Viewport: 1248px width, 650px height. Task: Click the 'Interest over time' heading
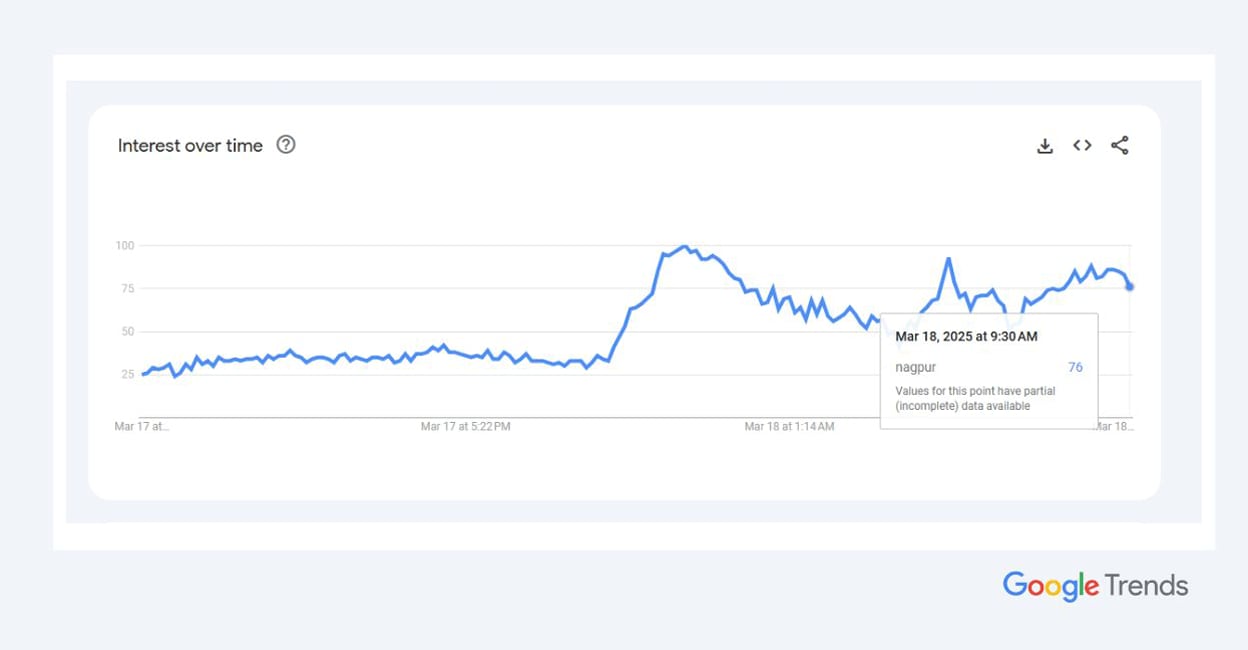tap(190, 145)
